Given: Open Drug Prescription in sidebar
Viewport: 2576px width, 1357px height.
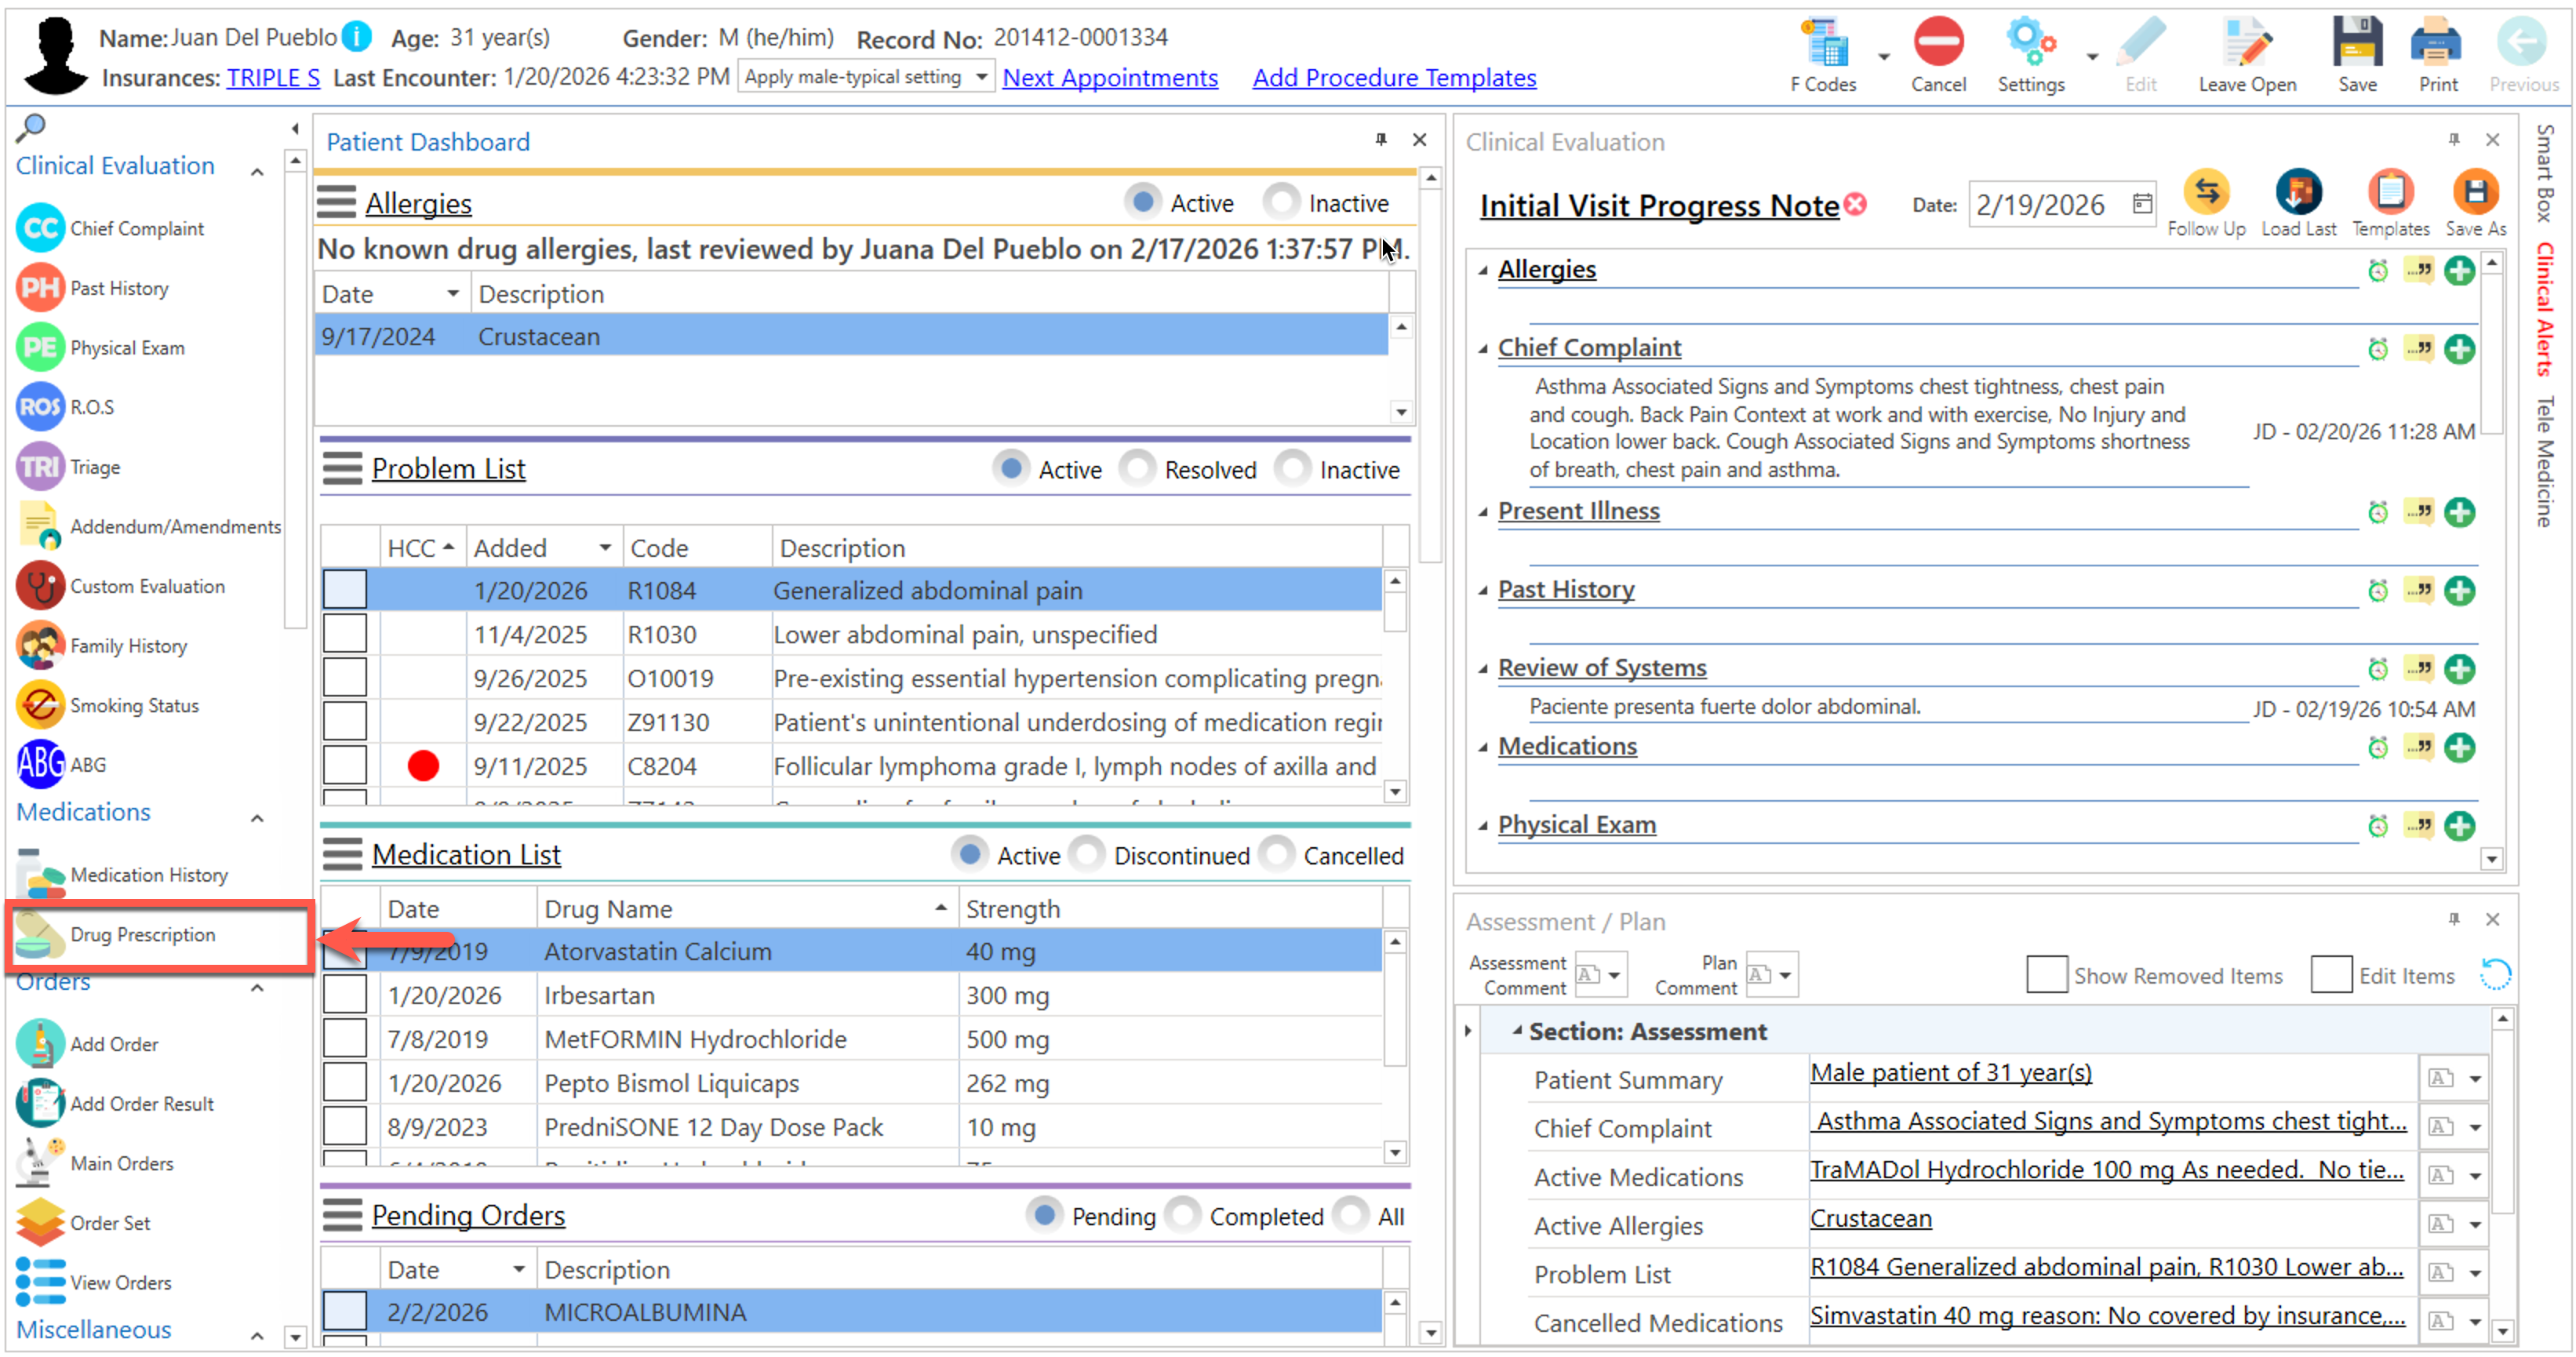Looking at the screenshot, I should (x=142, y=934).
